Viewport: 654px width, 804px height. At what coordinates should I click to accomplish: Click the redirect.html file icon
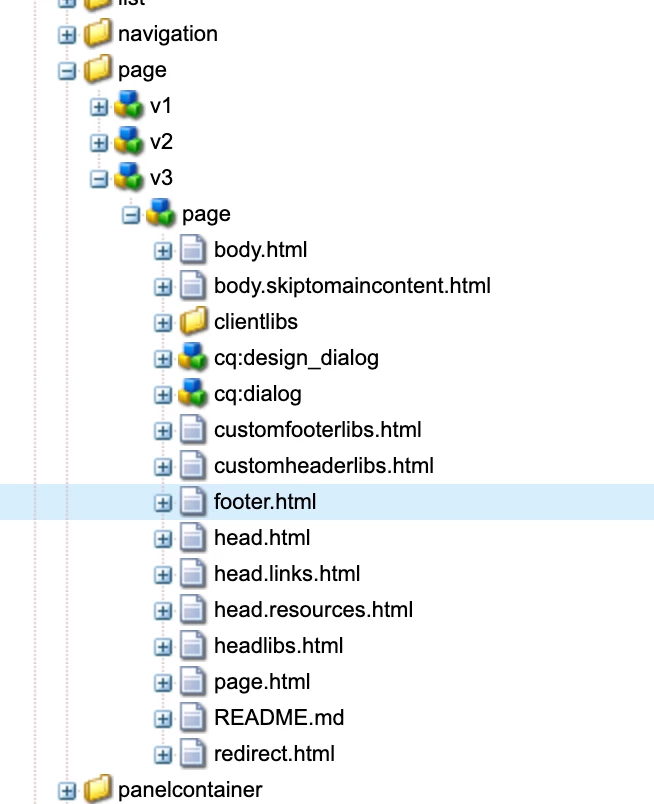tap(193, 753)
